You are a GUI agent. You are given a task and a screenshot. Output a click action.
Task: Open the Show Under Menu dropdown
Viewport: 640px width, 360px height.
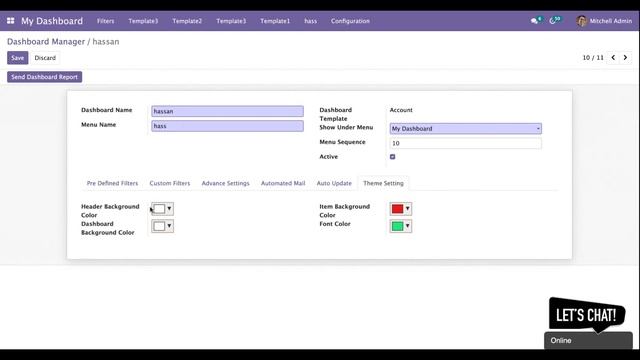tap(466, 129)
